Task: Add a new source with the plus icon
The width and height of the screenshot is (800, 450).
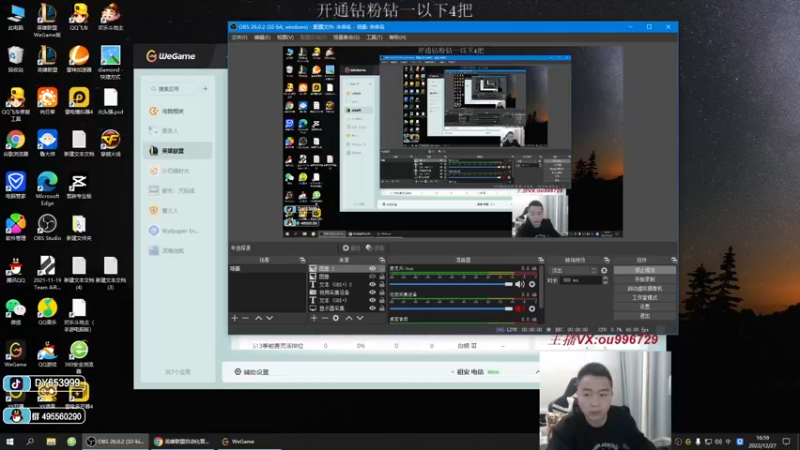Action: click(x=314, y=318)
